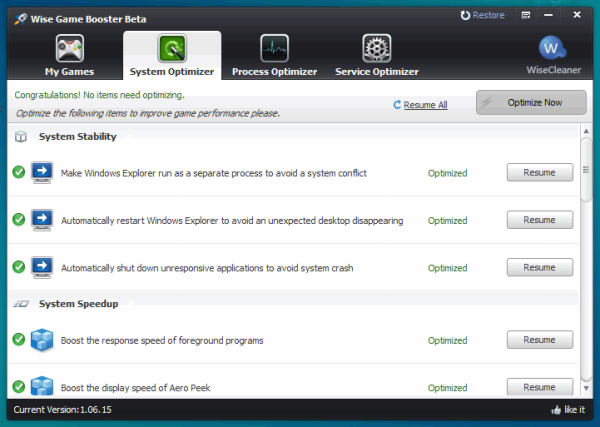Screen dimensions: 600x427
Task: Select the System Stability section header
Action: click(77, 137)
